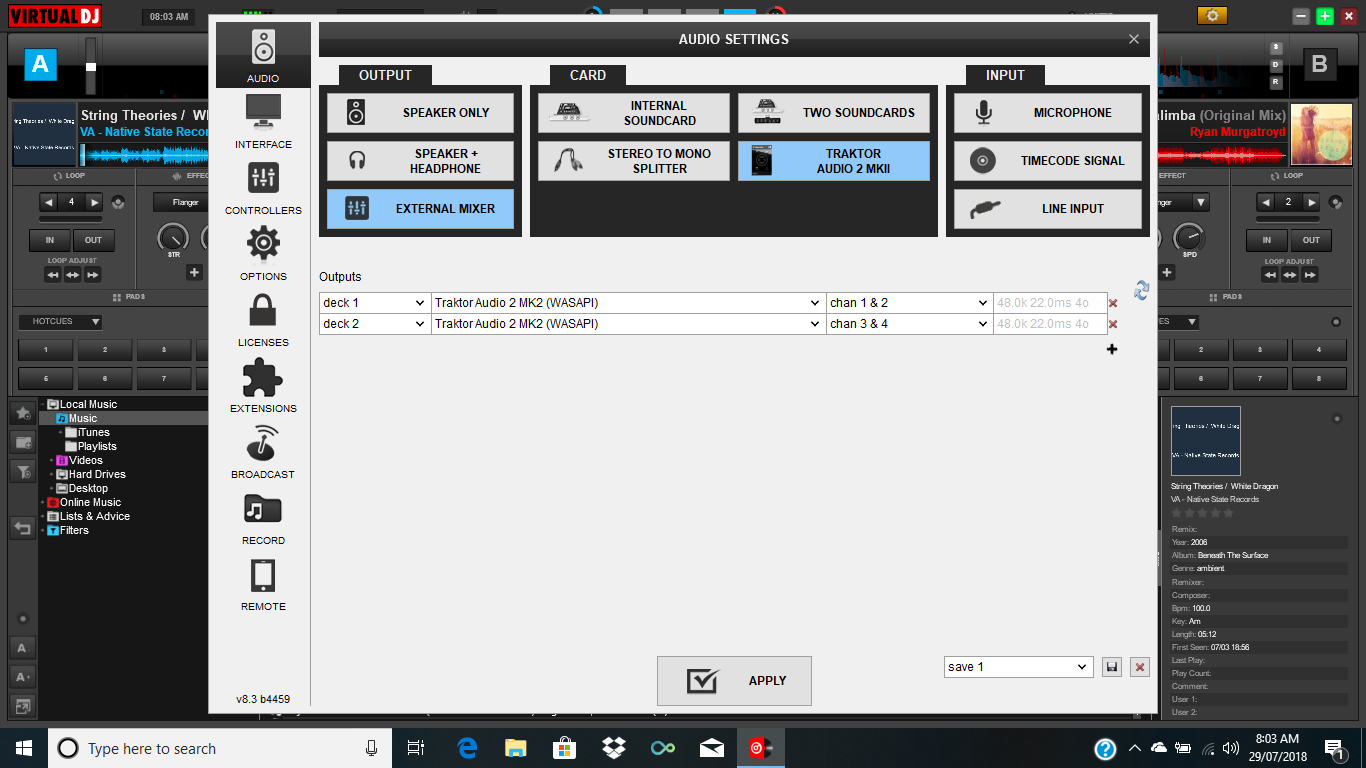
Task: Click the Apply button
Action: click(734, 681)
